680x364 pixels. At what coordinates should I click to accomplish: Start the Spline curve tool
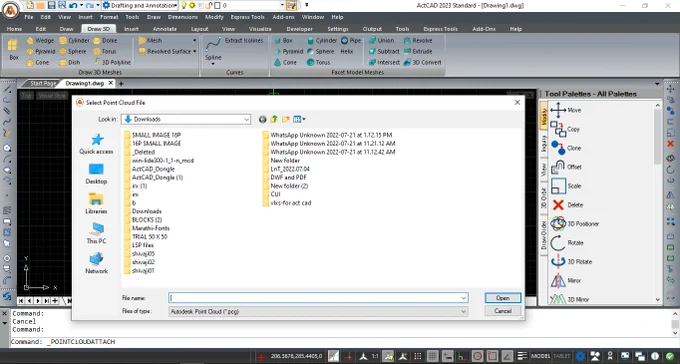(213, 51)
